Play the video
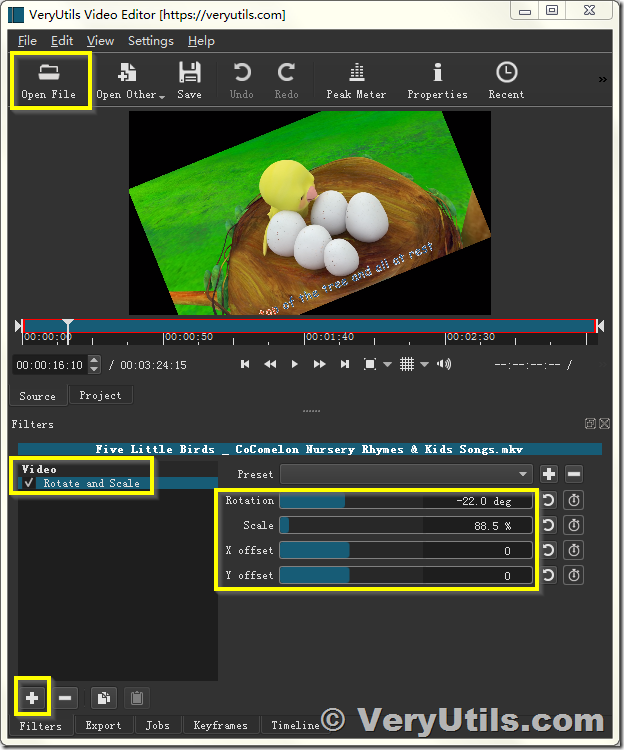 [x=295, y=364]
